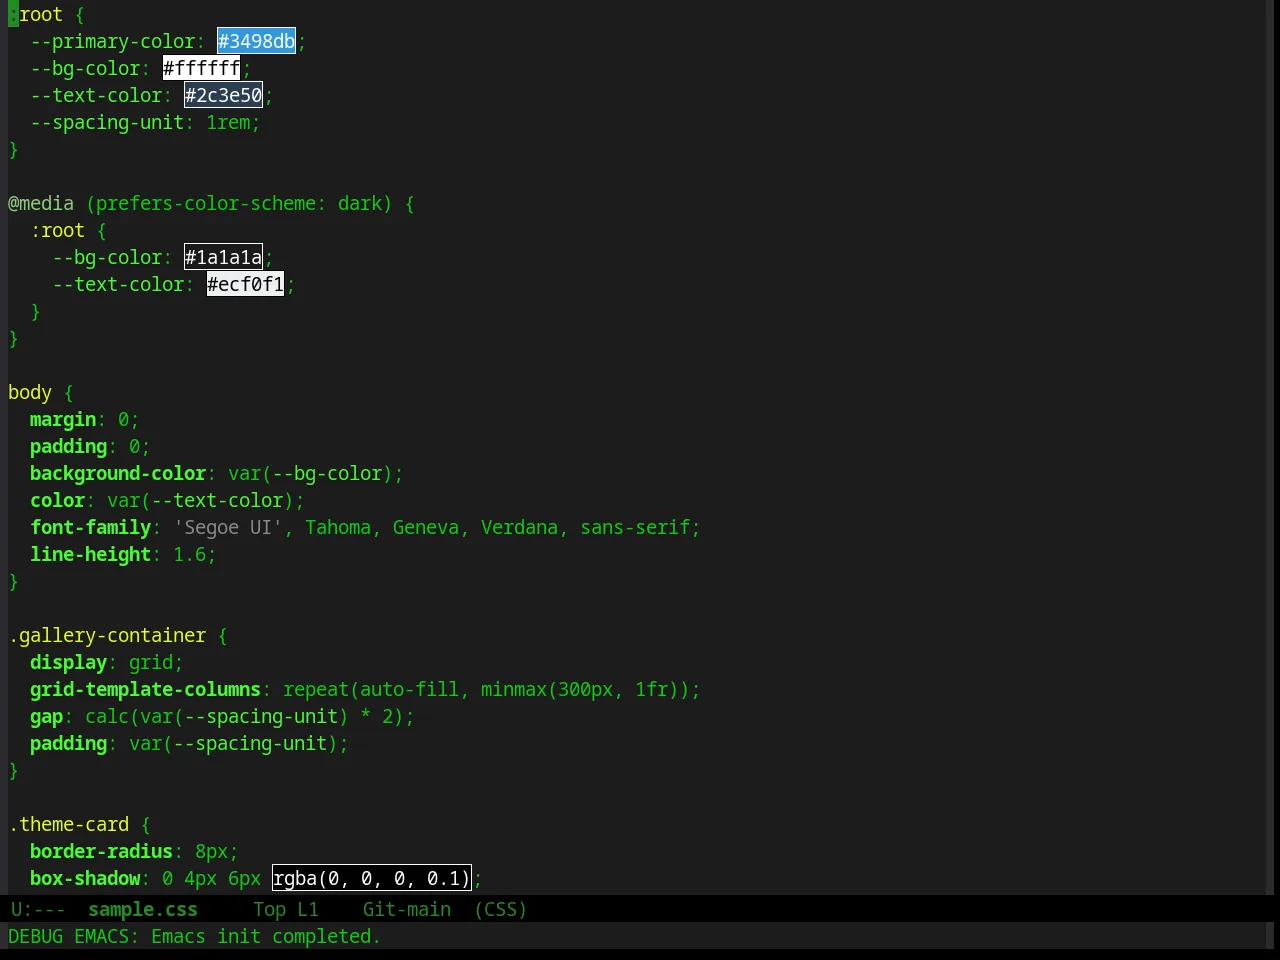
Task: Click the 'grid-template-columns' property
Action: (146, 689)
